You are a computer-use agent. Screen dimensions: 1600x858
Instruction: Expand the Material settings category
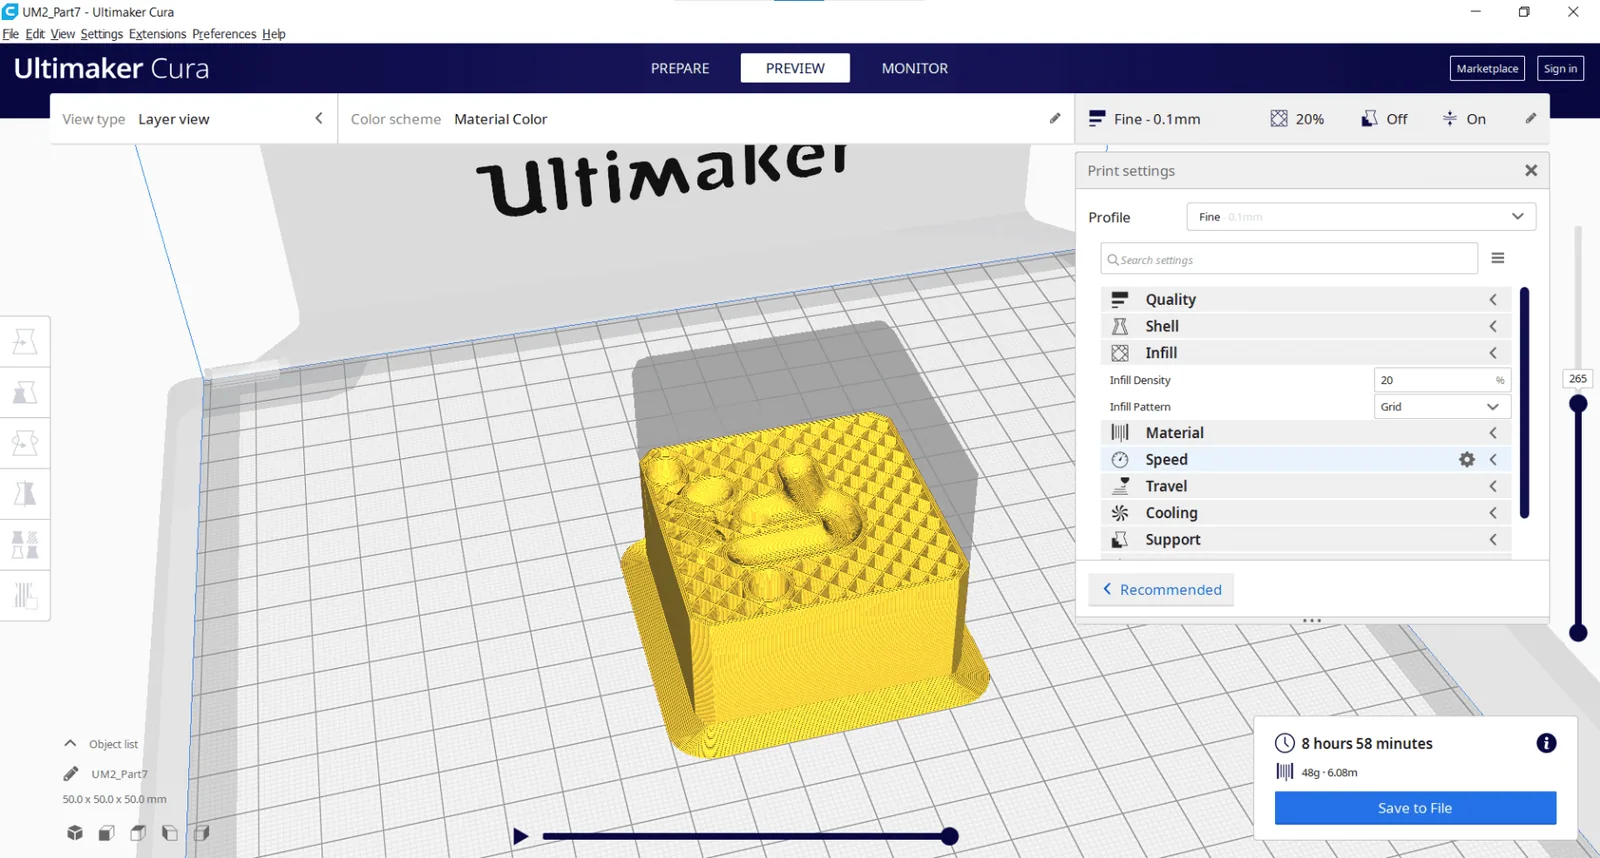pyautogui.click(x=1306, y=433)
